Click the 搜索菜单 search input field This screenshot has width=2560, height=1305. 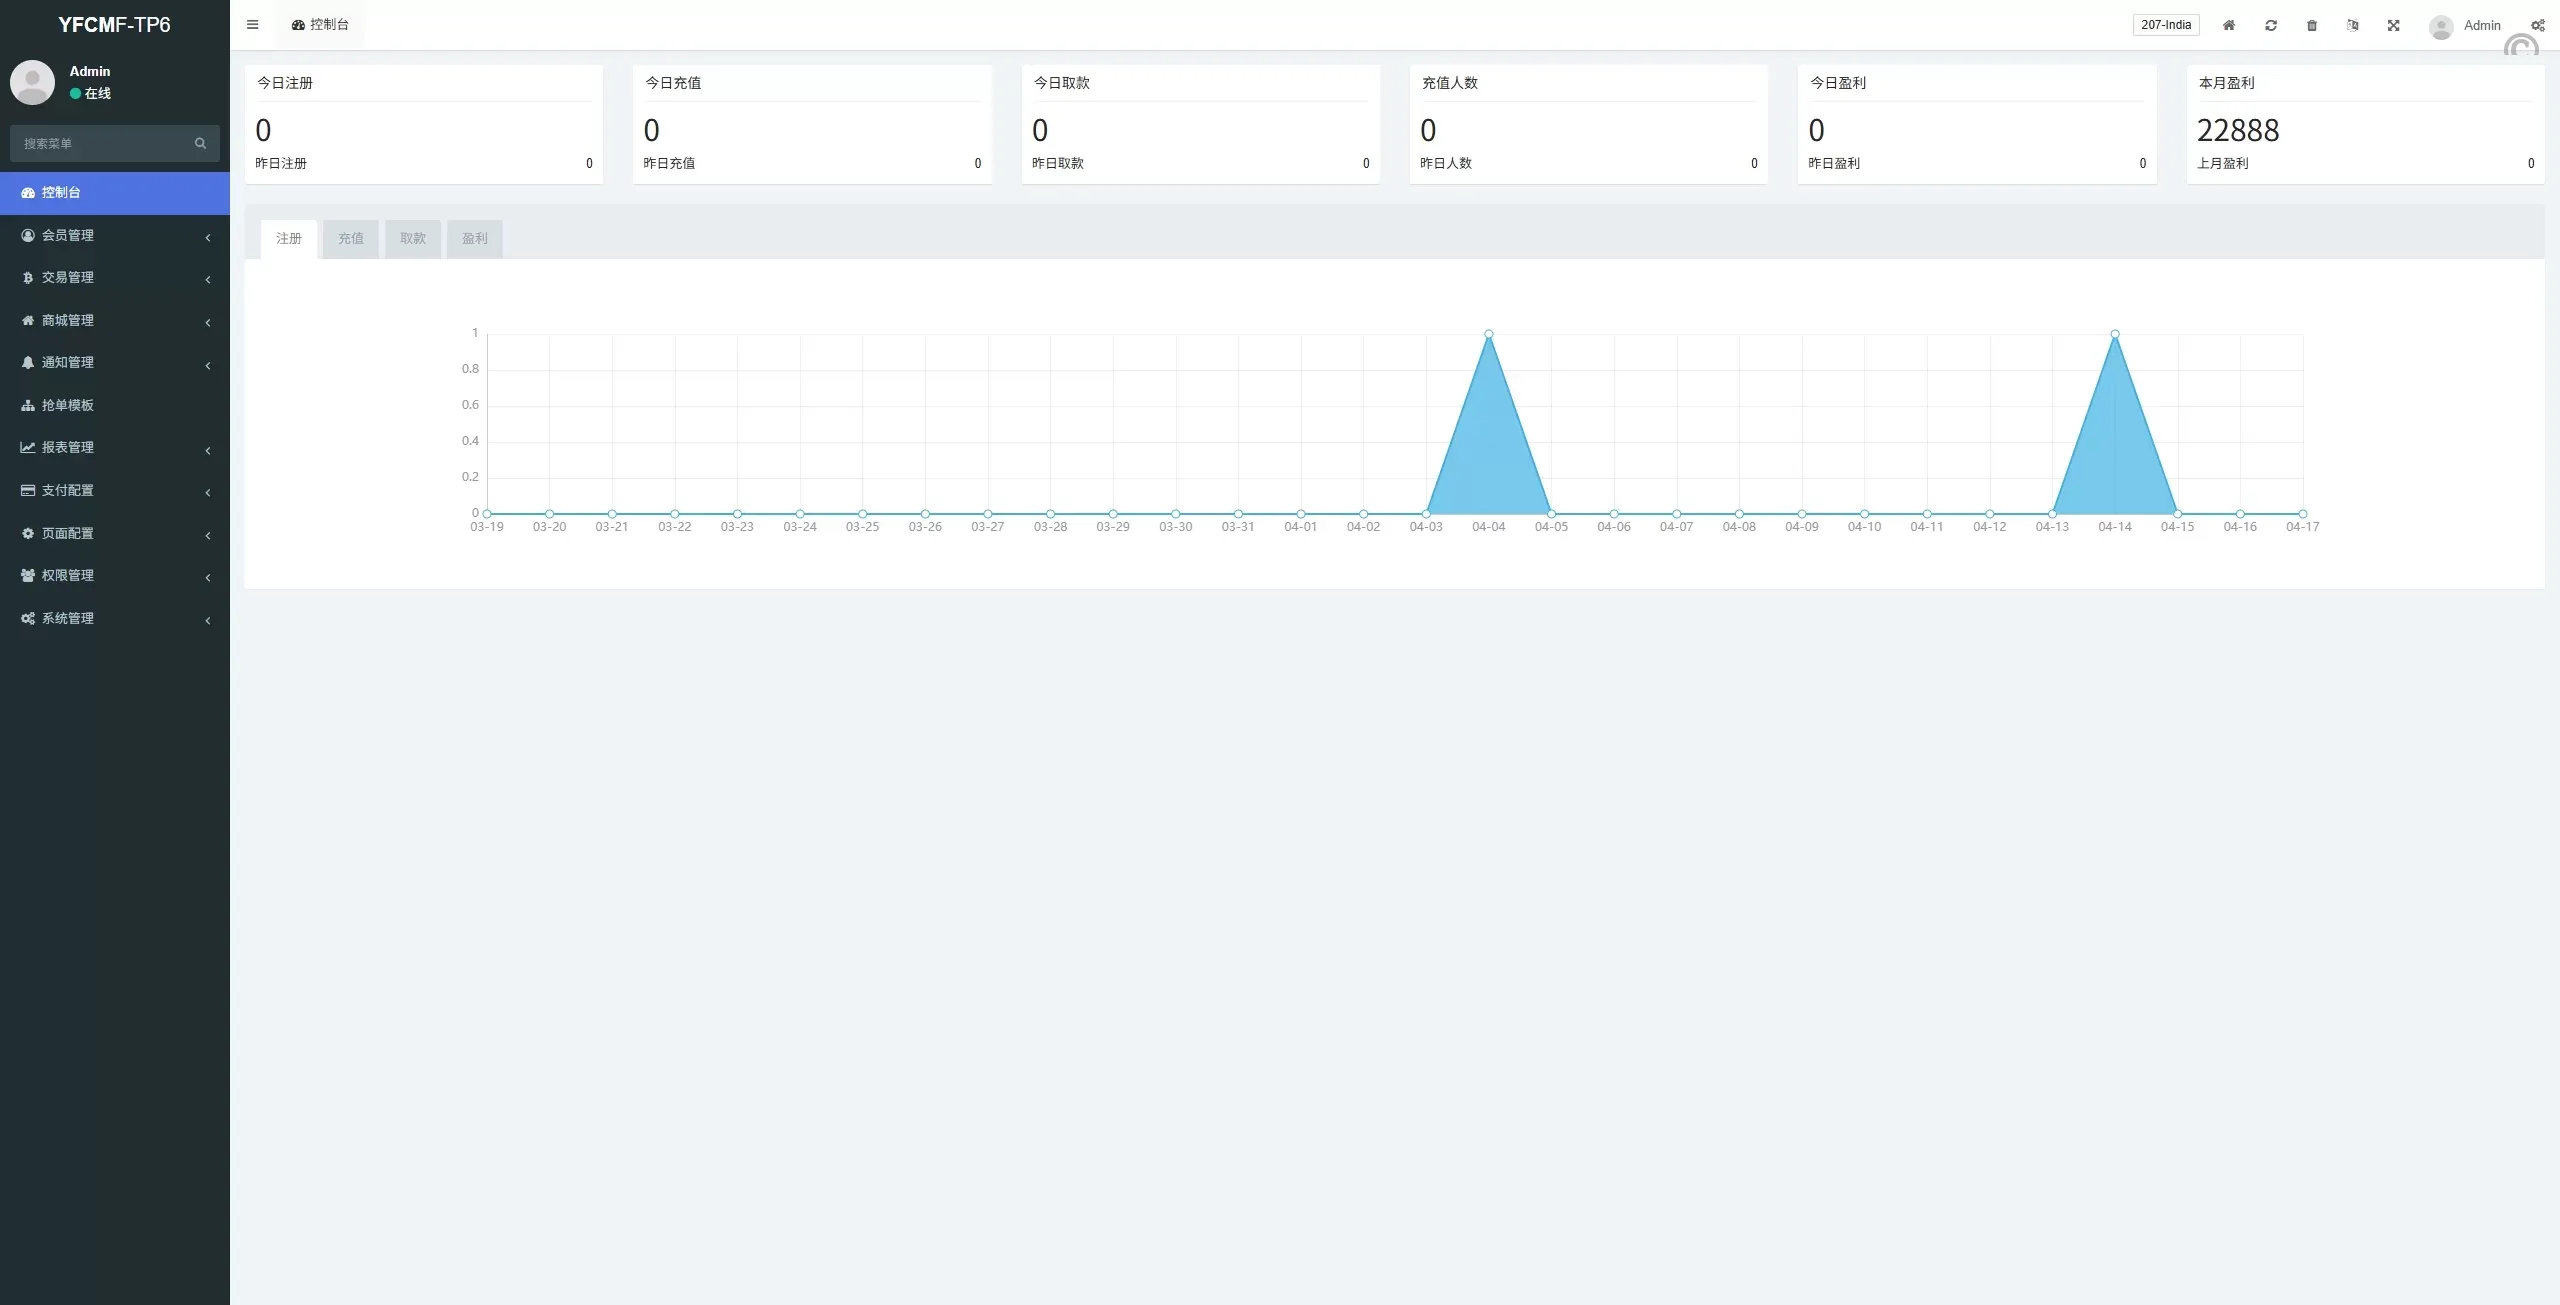[100, 144]
